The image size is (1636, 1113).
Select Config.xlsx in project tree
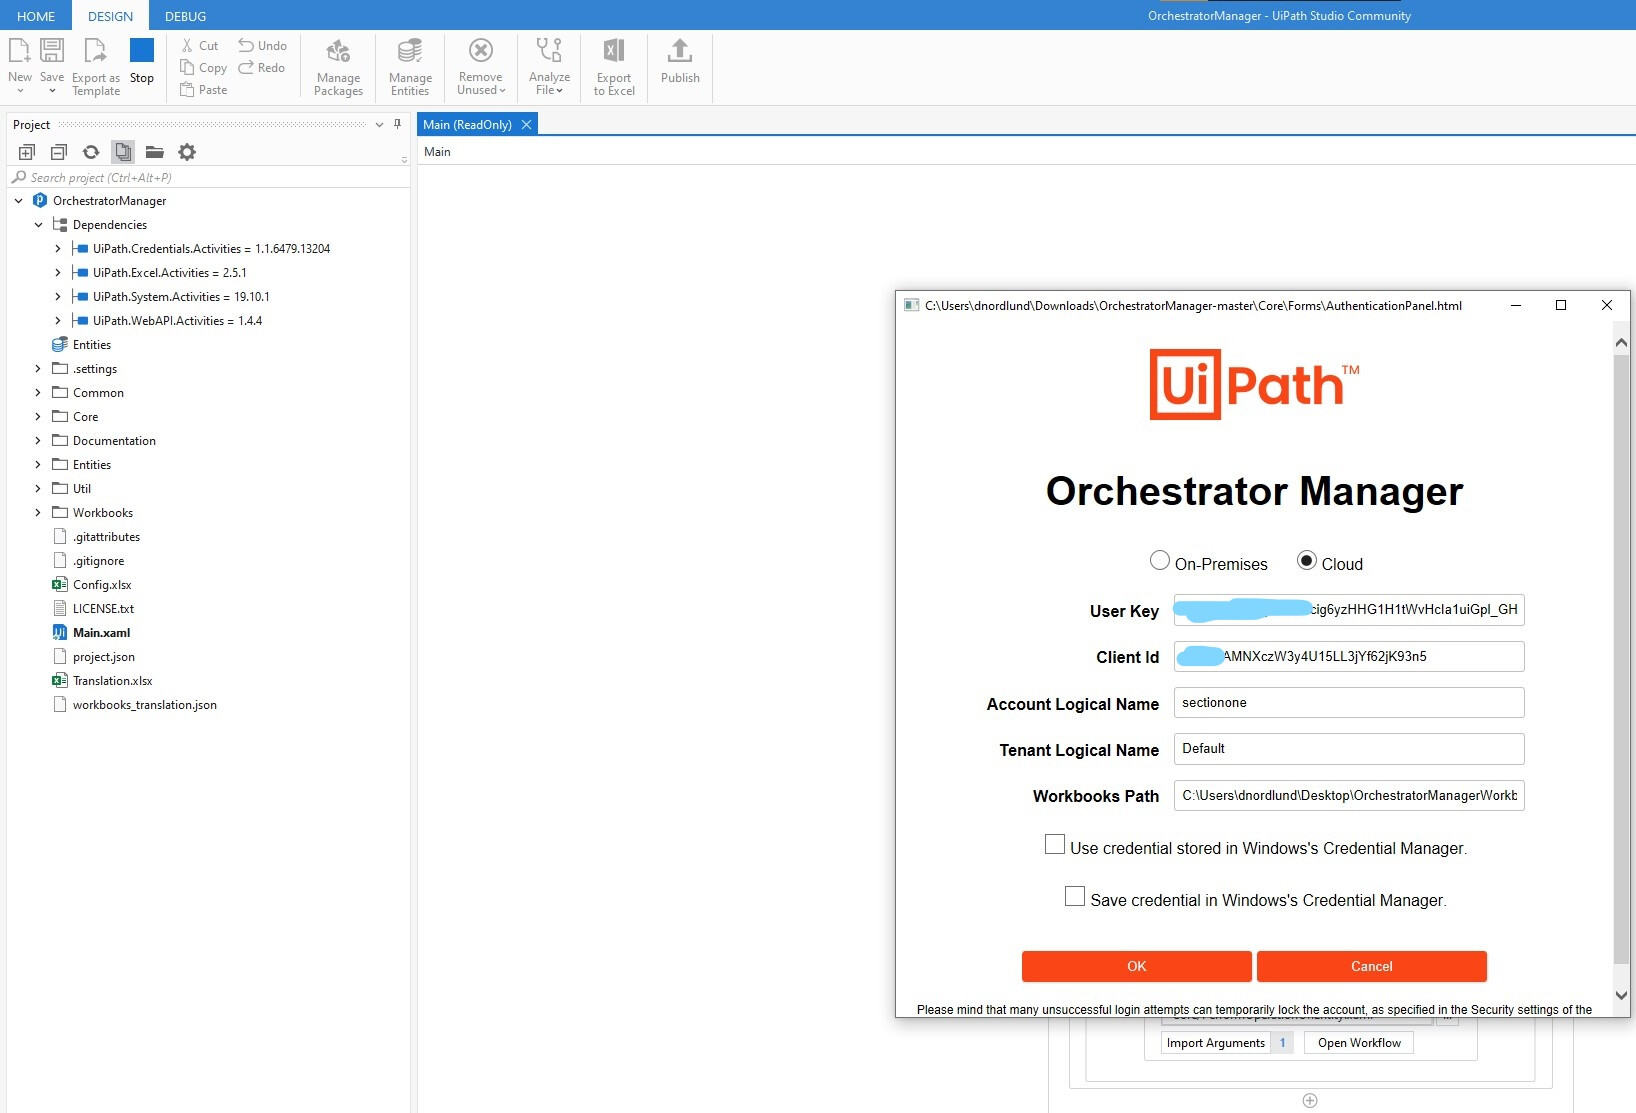coord(102,585)
